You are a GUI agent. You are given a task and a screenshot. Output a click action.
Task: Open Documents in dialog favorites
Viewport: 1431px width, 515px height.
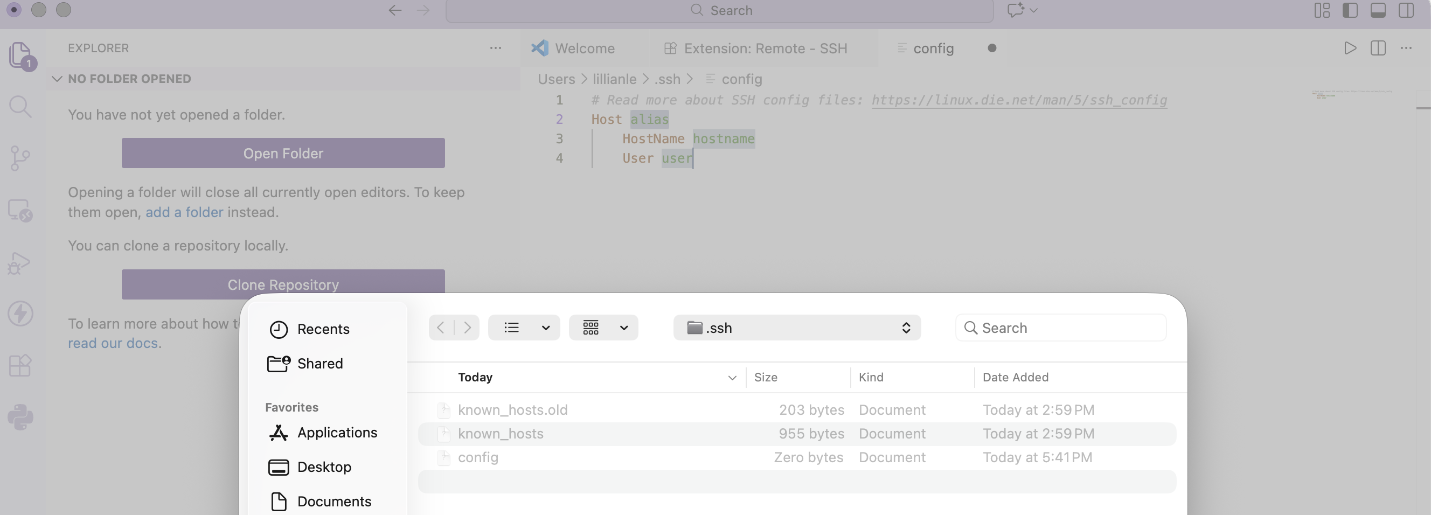pyautogui.click(x=334, y=501)
